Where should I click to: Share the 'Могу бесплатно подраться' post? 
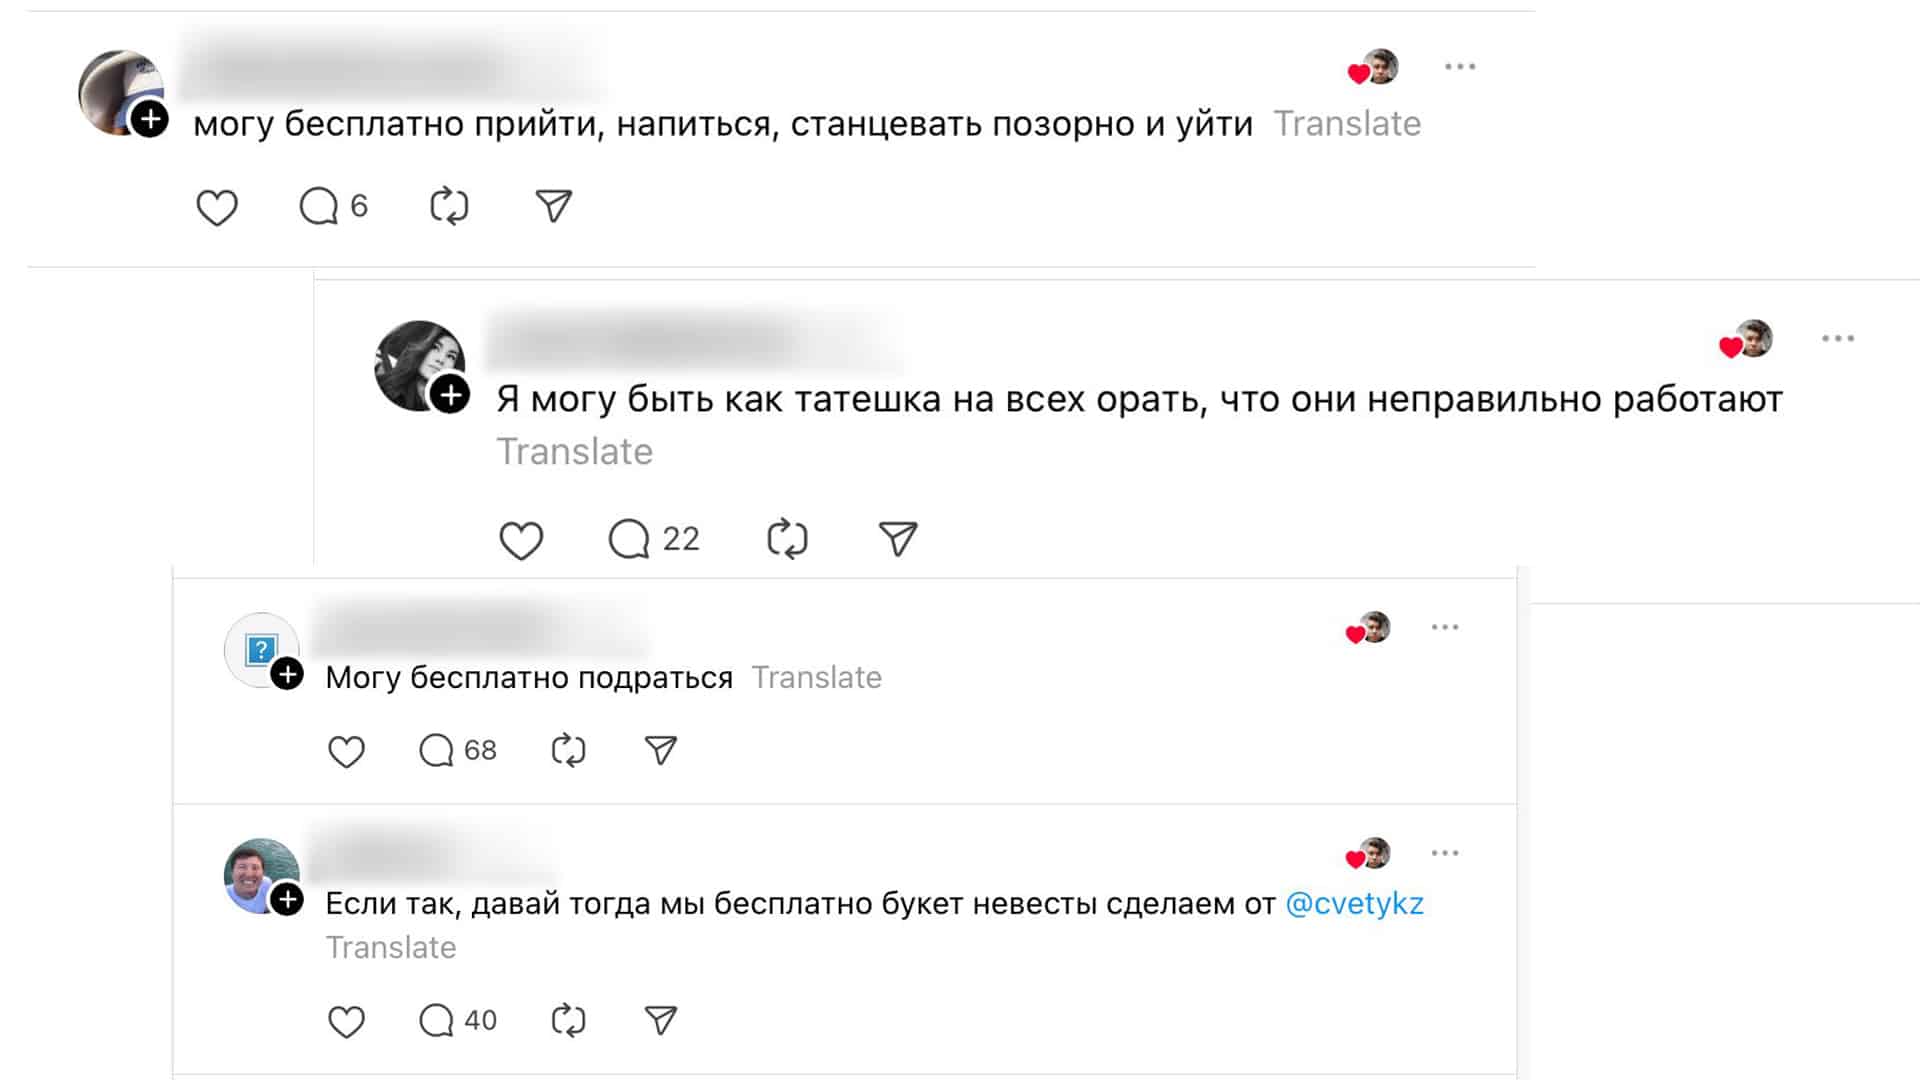661,750
